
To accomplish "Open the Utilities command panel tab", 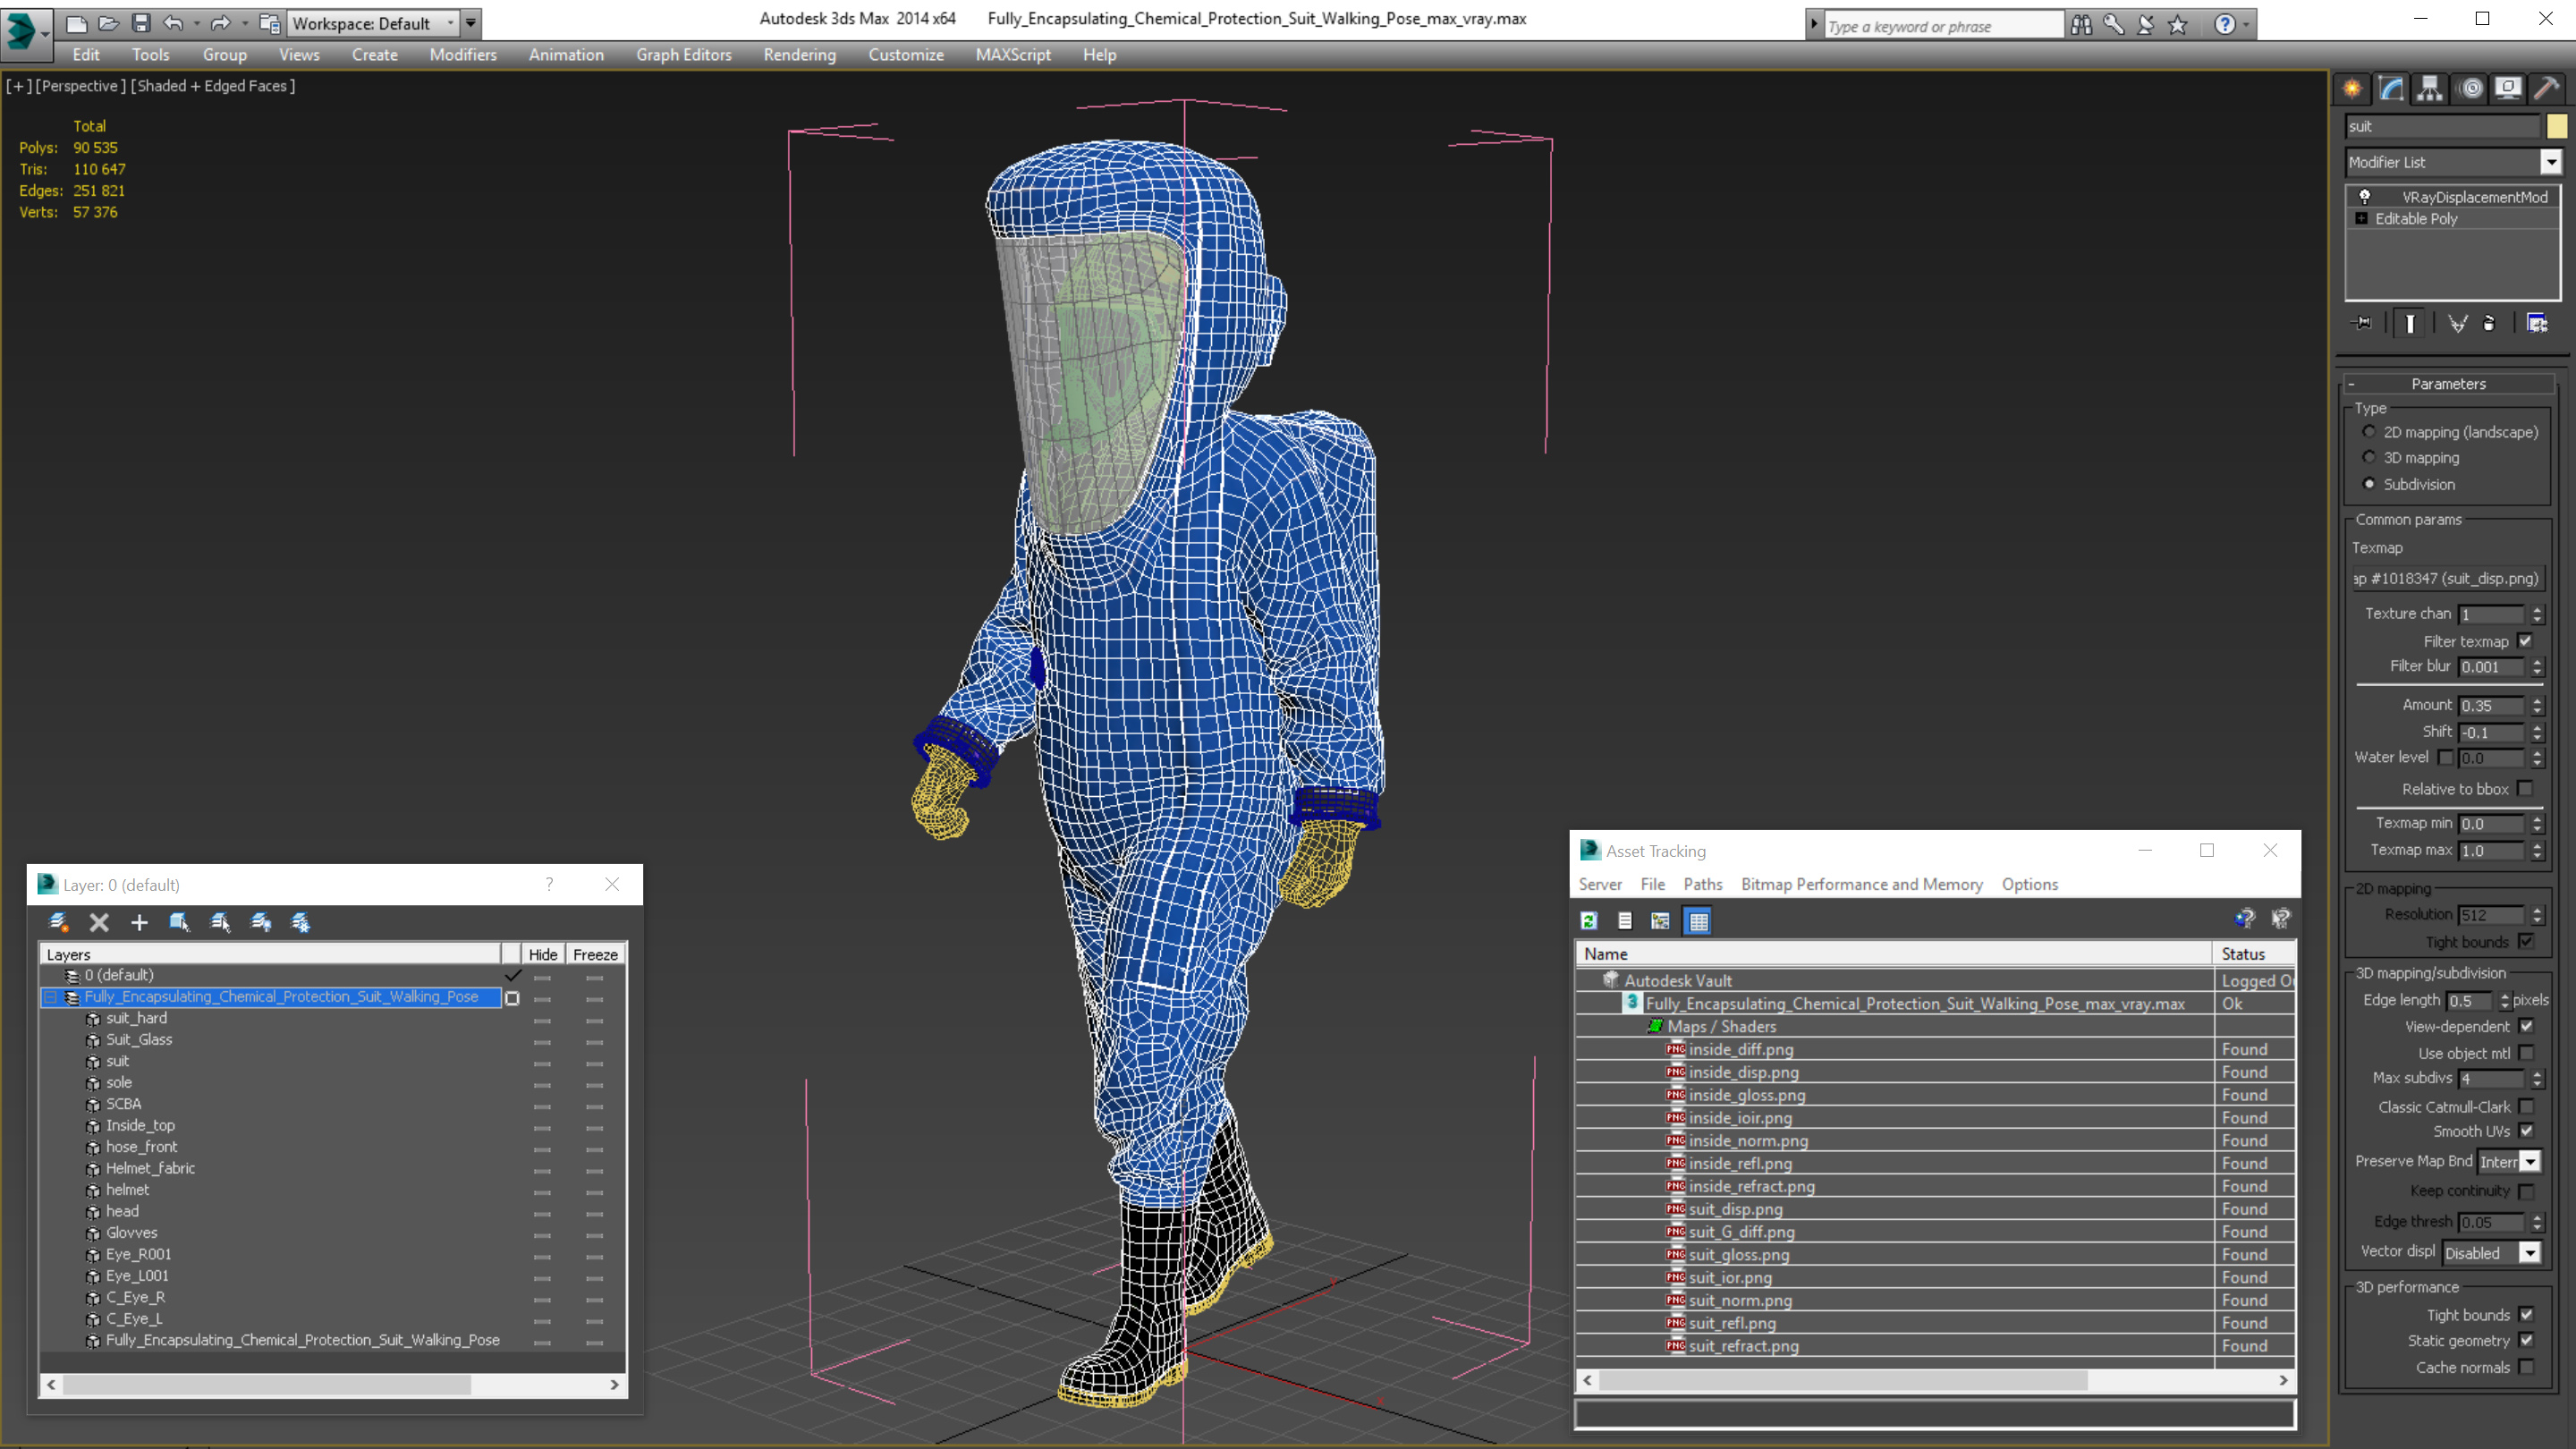I will (x=2546, y=89).
